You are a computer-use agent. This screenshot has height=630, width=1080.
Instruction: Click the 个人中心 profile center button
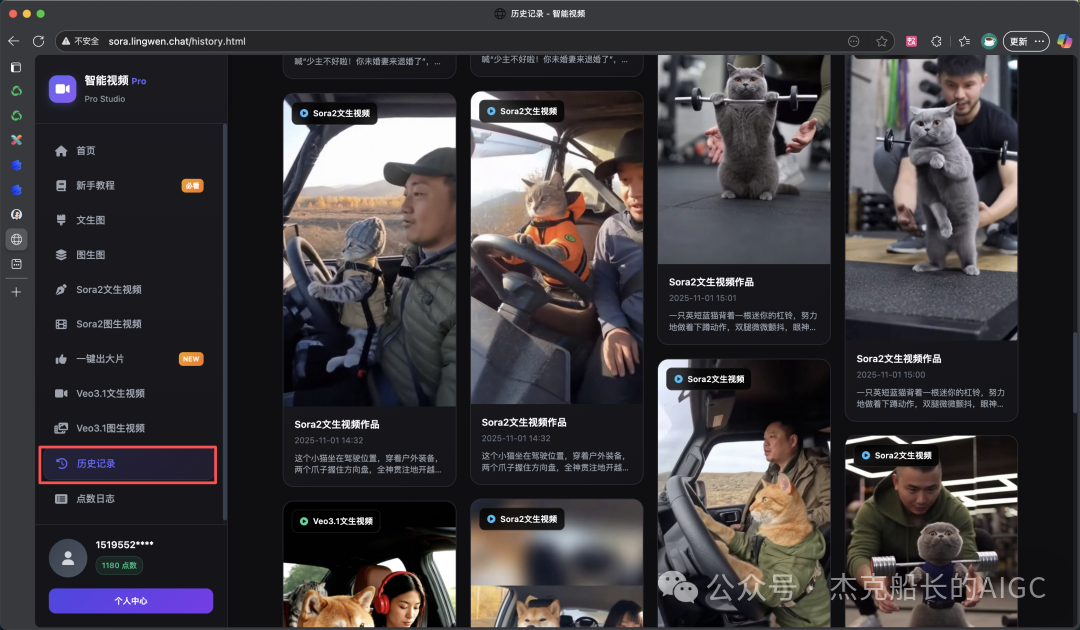(x=131, y=601)
